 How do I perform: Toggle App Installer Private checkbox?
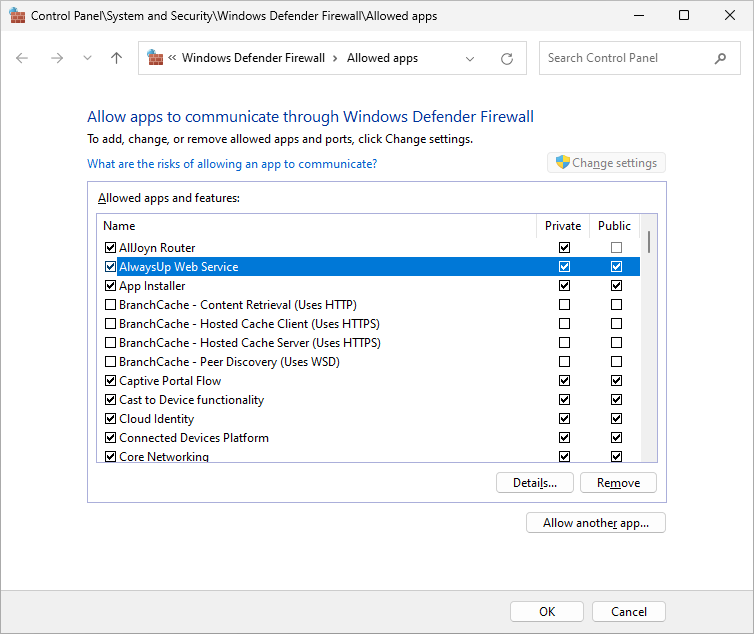564,286
